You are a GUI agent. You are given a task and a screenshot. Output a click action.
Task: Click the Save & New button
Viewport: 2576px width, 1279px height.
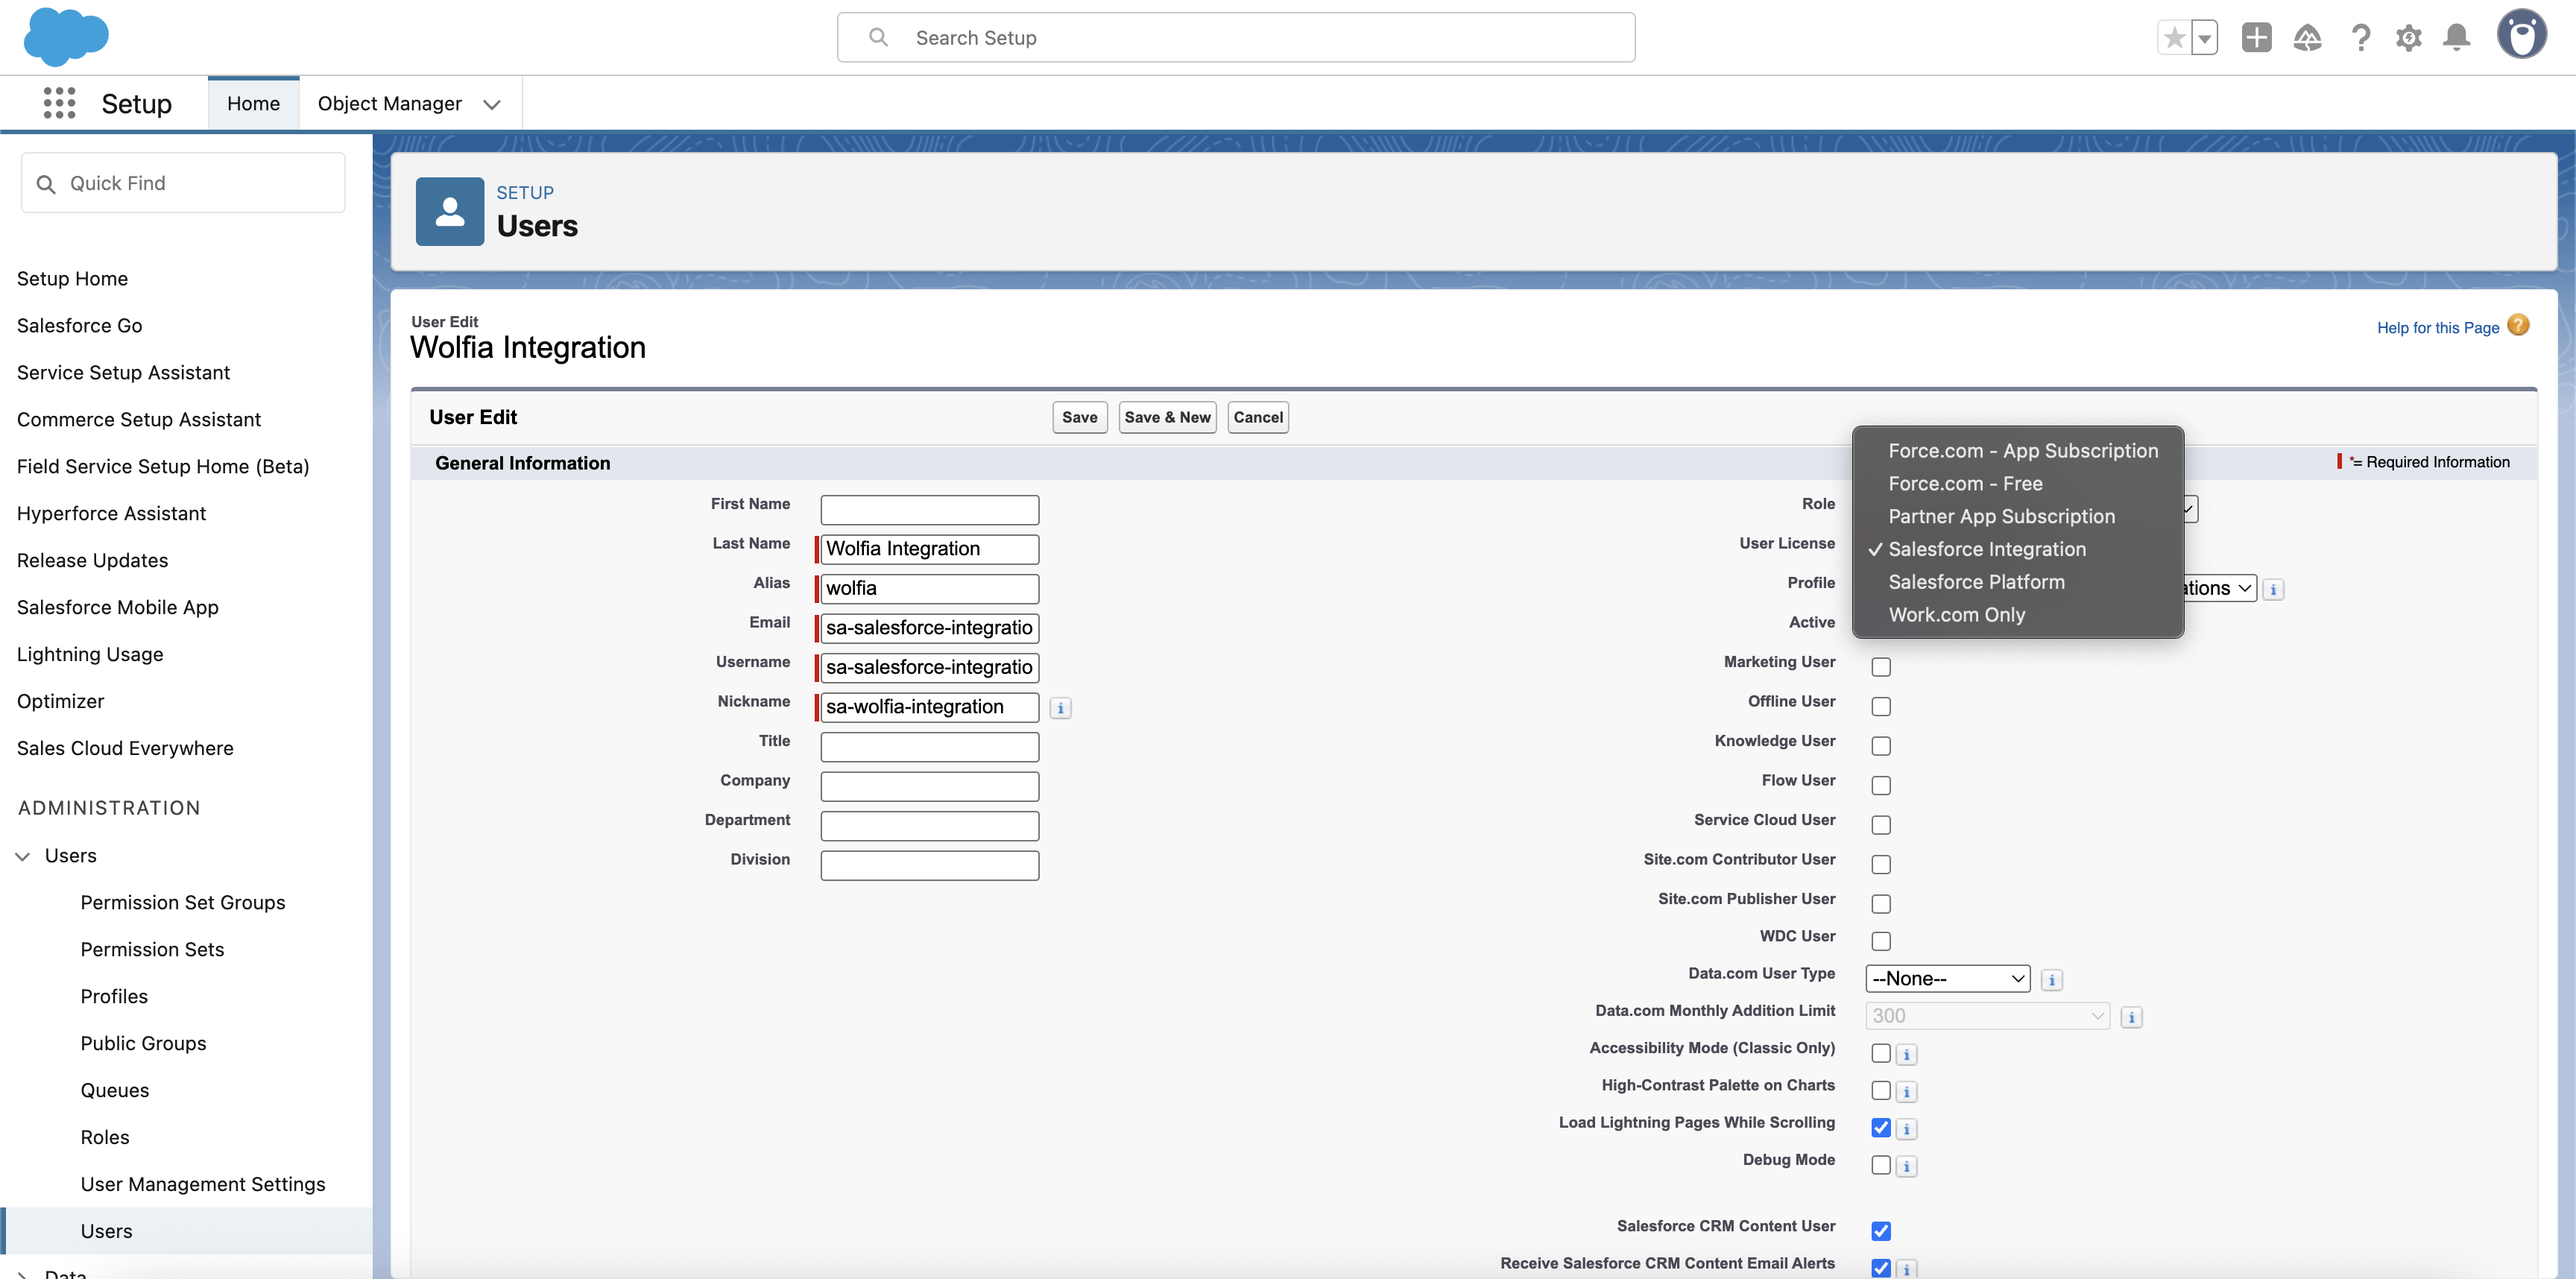click(x=1166, y=417)
